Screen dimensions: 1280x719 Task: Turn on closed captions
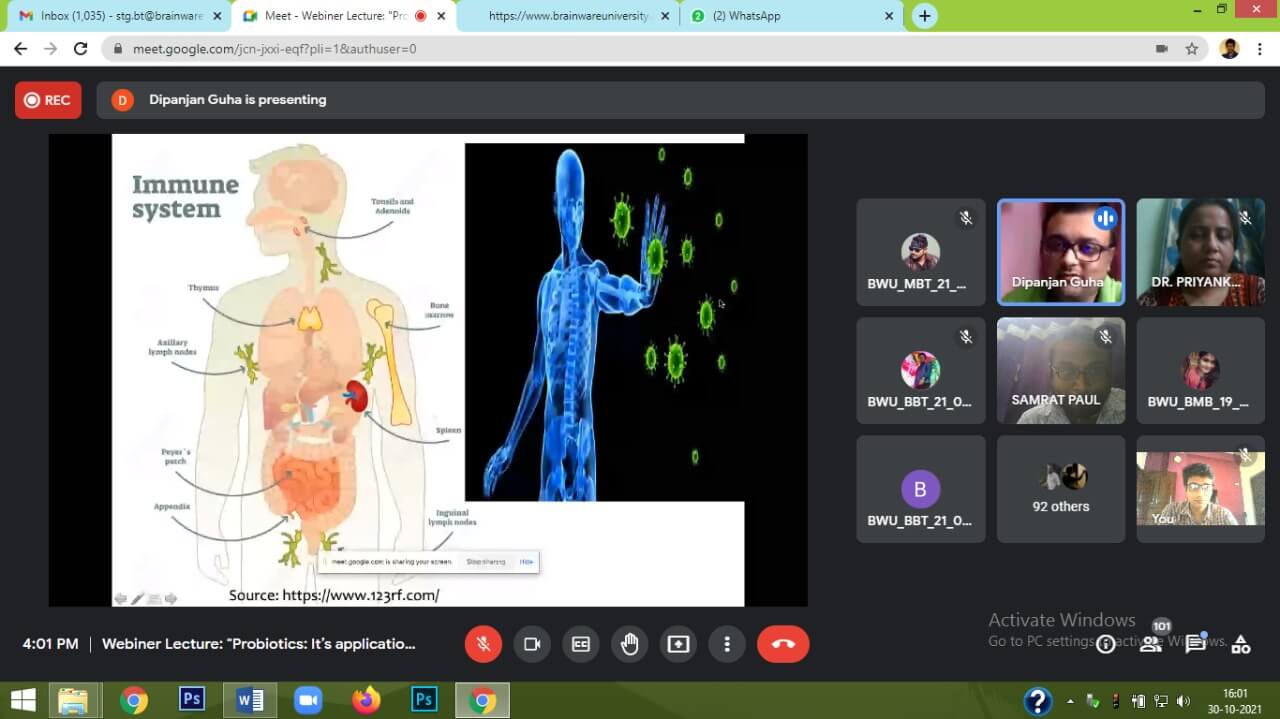click(581, 644)
